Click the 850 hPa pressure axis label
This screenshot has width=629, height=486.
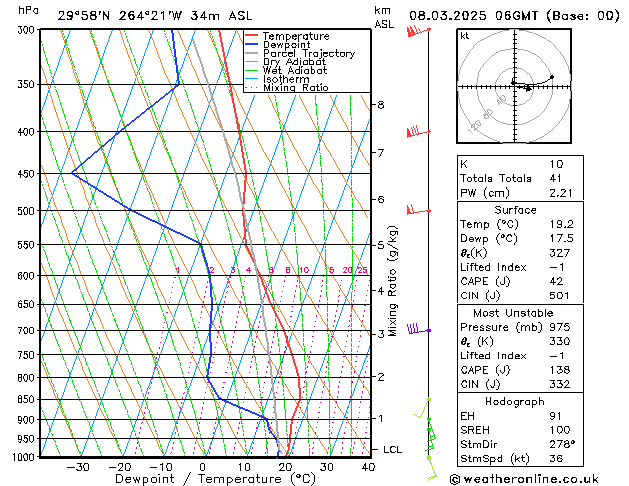(27, 399)
